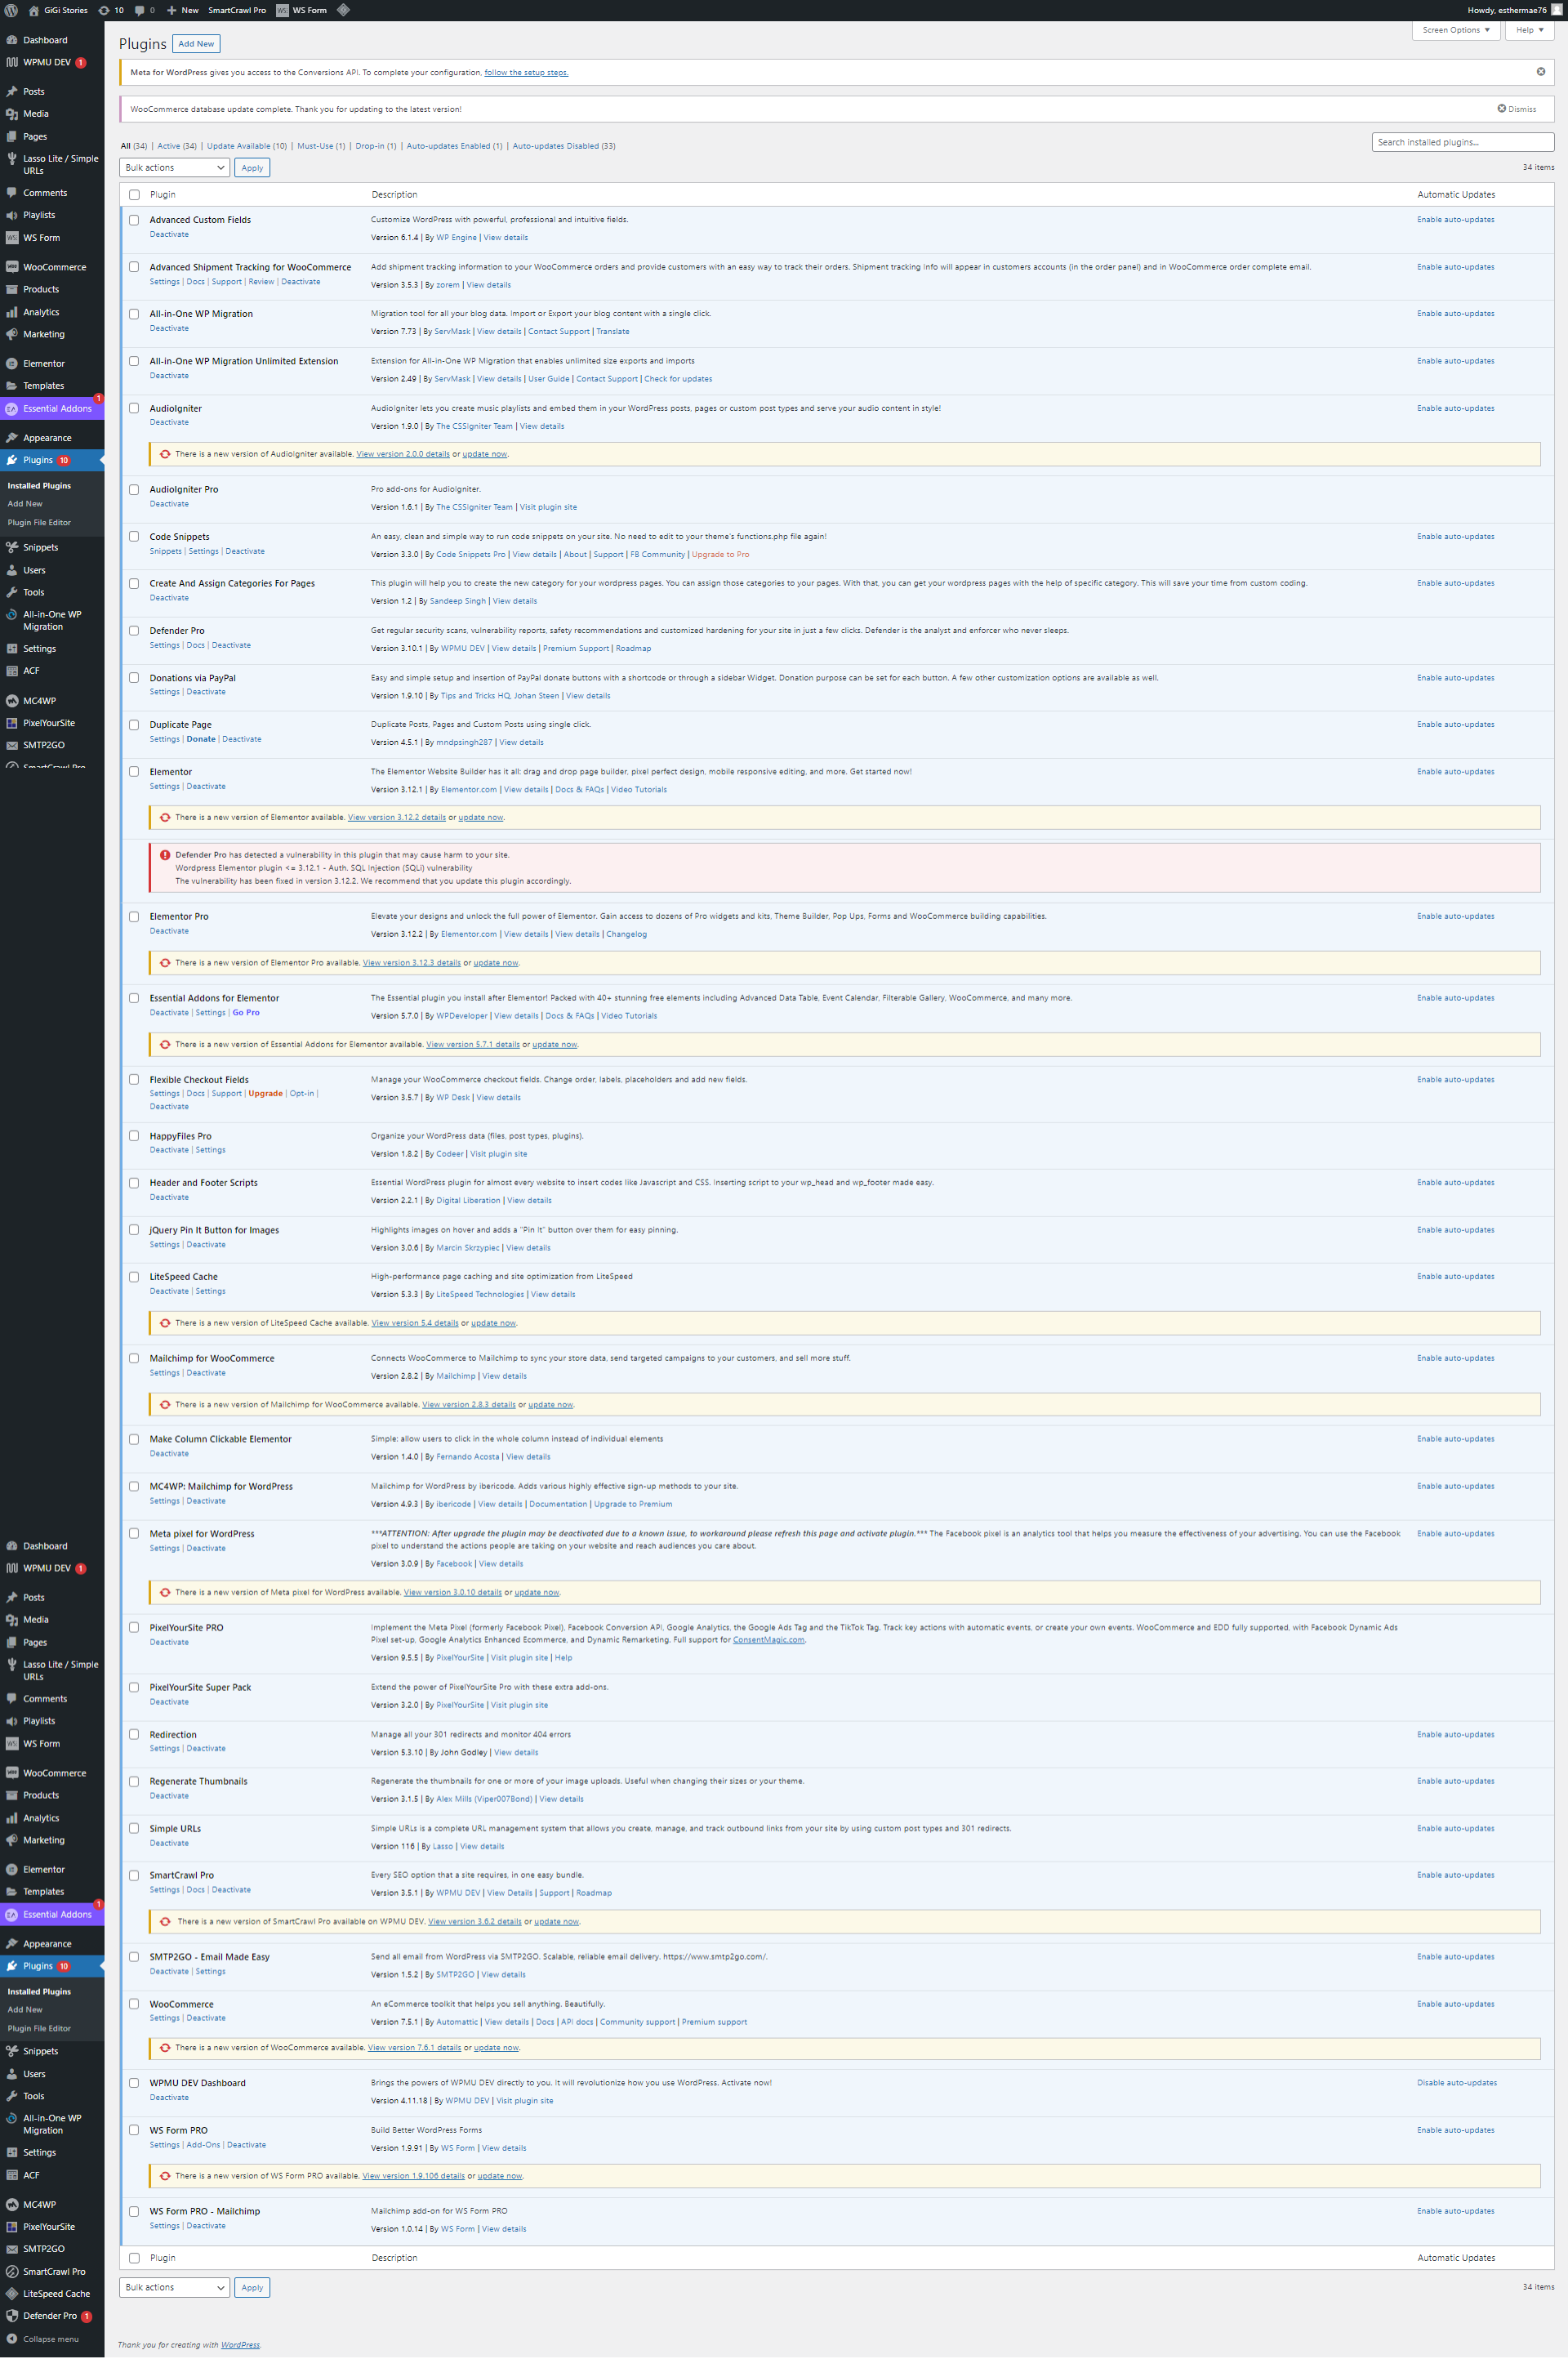
Task: Select the Advanced Custom Fields checkbox
Action: [134, 220]
